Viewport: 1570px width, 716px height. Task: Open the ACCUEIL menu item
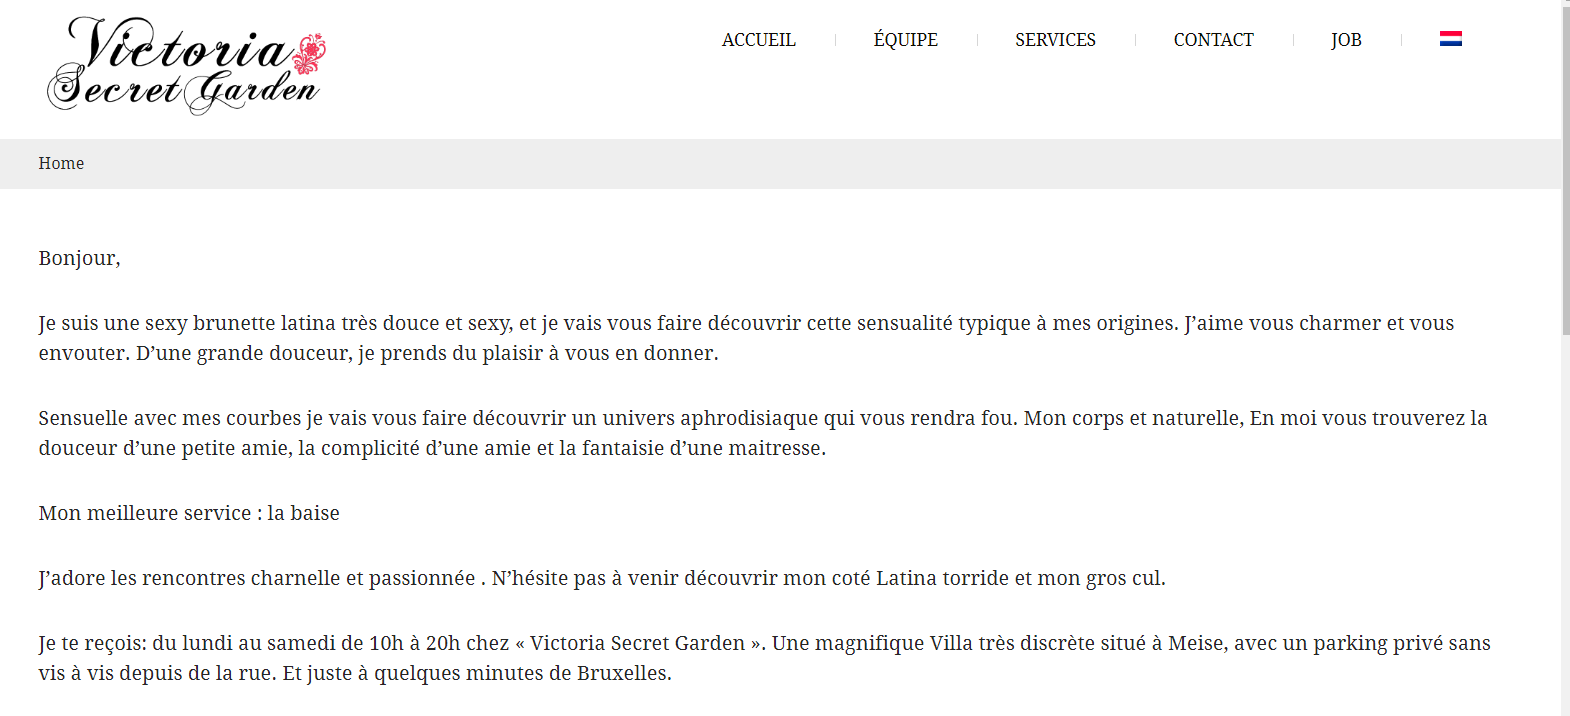tap(758, 40)
